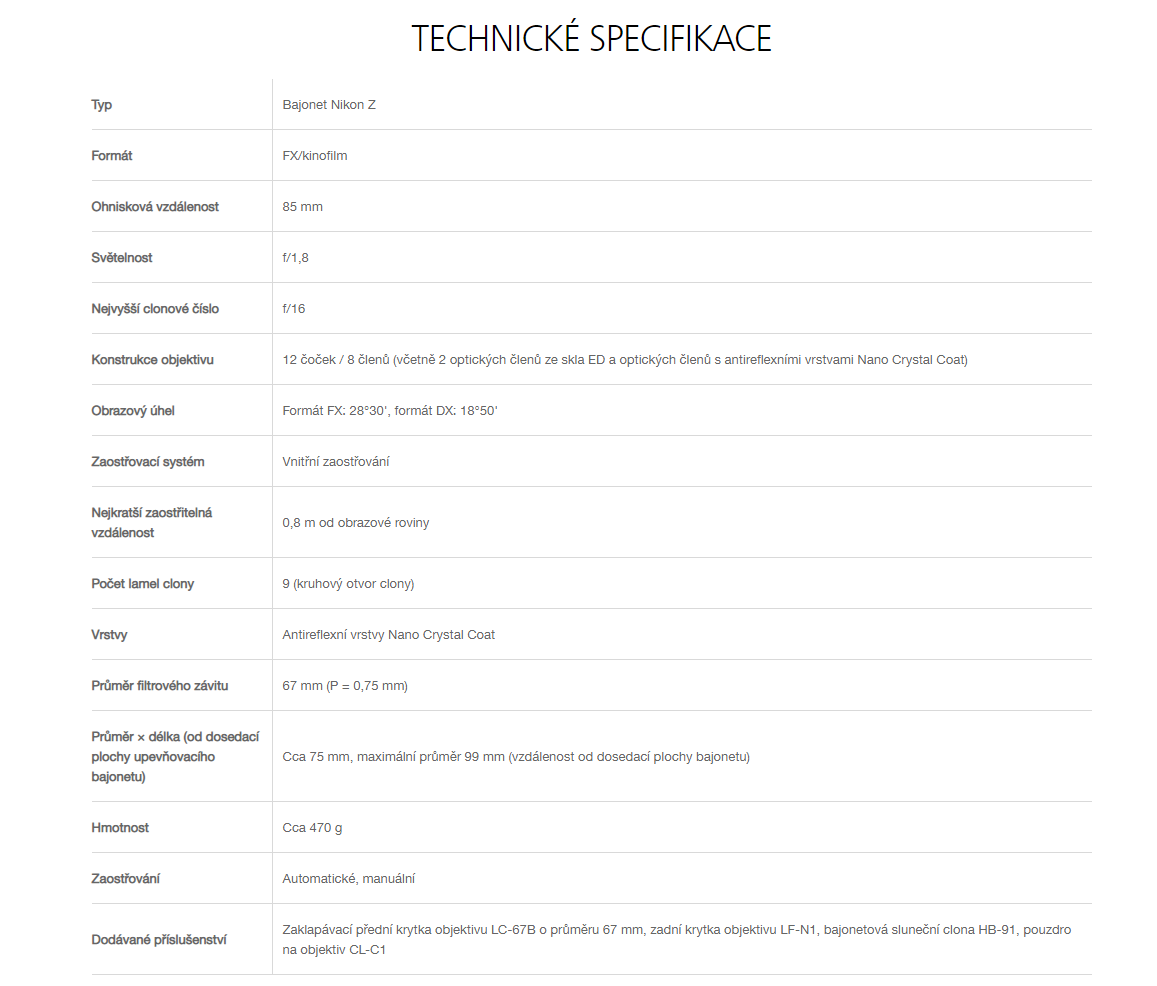Screen dimensions: 1157x986
Task: Click the Antireflexní vrstvy Nano Crystal Coat text
Action: (389, 635)
